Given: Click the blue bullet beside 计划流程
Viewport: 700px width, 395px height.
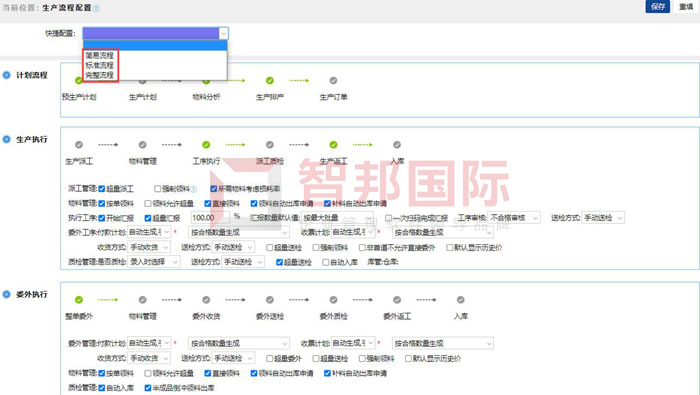Looking at the screenshot, I should 6,75.
